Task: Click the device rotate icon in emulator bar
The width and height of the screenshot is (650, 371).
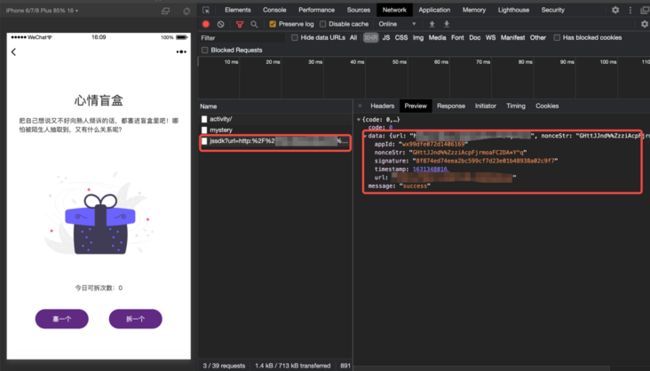Action: coord(187,11)
